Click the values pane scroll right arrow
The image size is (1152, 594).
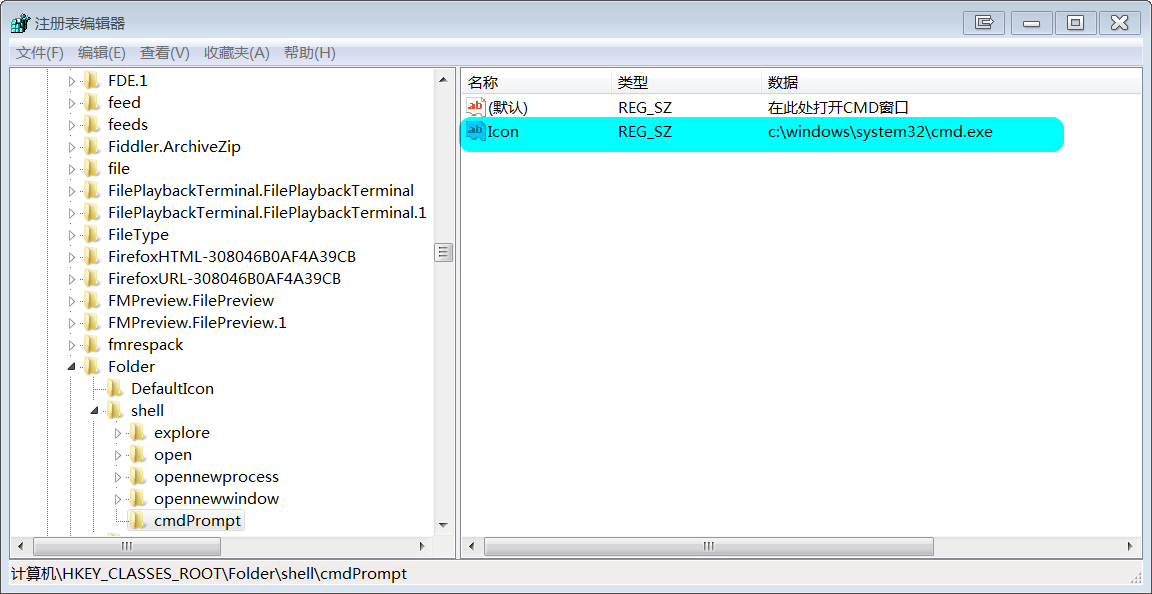pos(1130,546)
